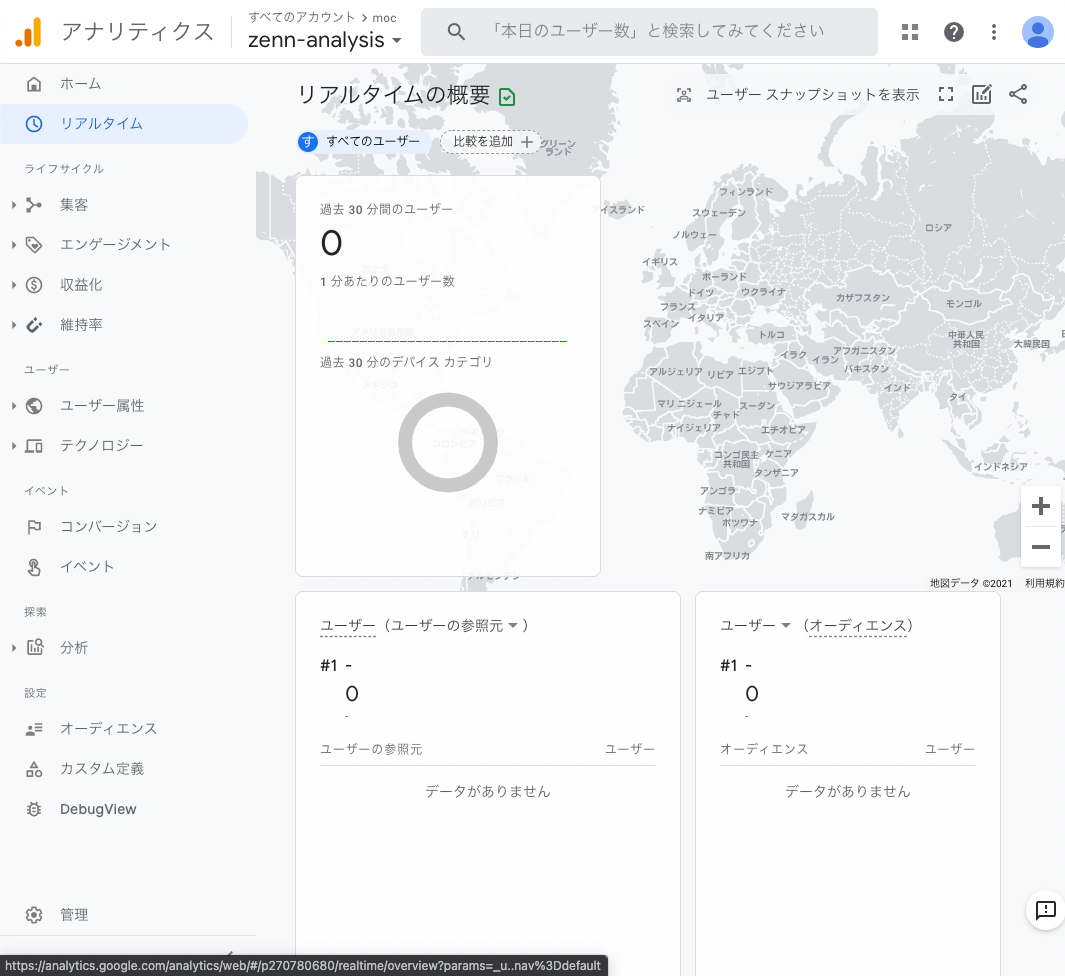Expand the ユーザー属性 section arrow
The height and width of the screenshot is (976, 1065).
click(14, 405)
